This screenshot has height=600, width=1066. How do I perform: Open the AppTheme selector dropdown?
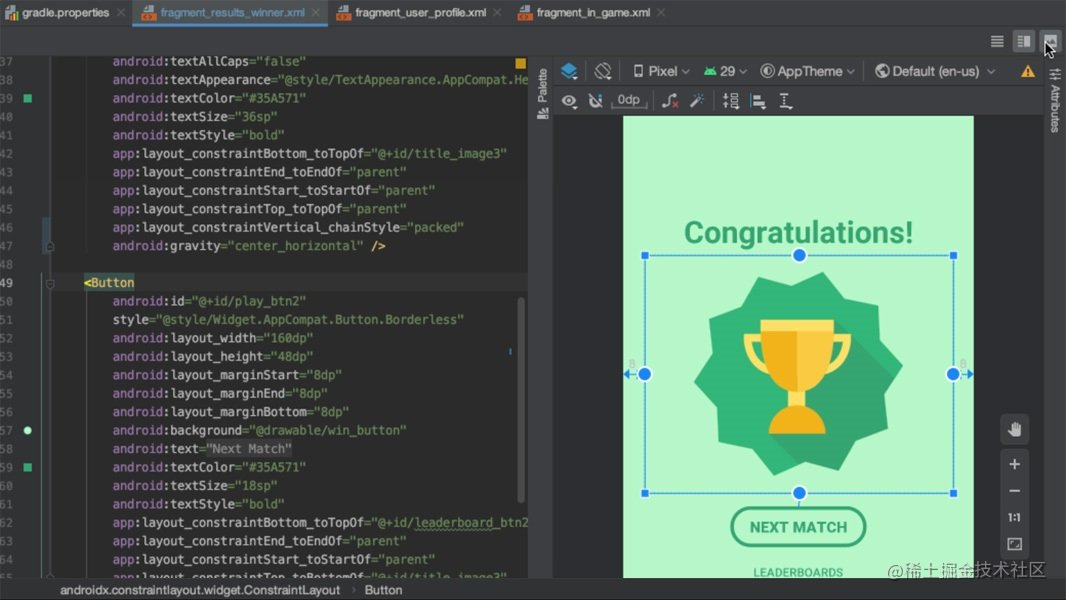pyautogui.click(x=806, y=71)
